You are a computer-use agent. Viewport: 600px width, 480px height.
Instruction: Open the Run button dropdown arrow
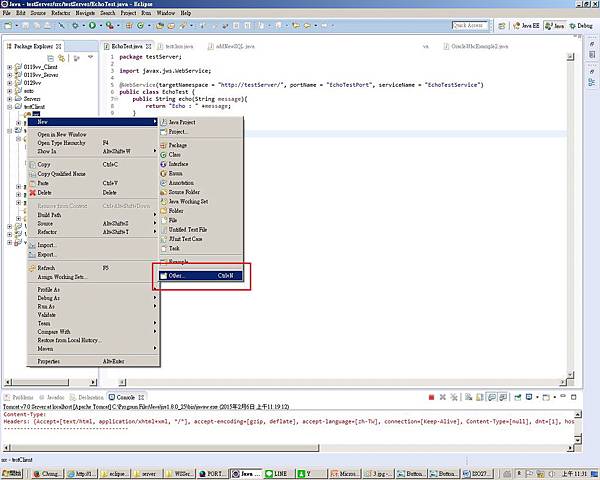click(x=101, y=26)
